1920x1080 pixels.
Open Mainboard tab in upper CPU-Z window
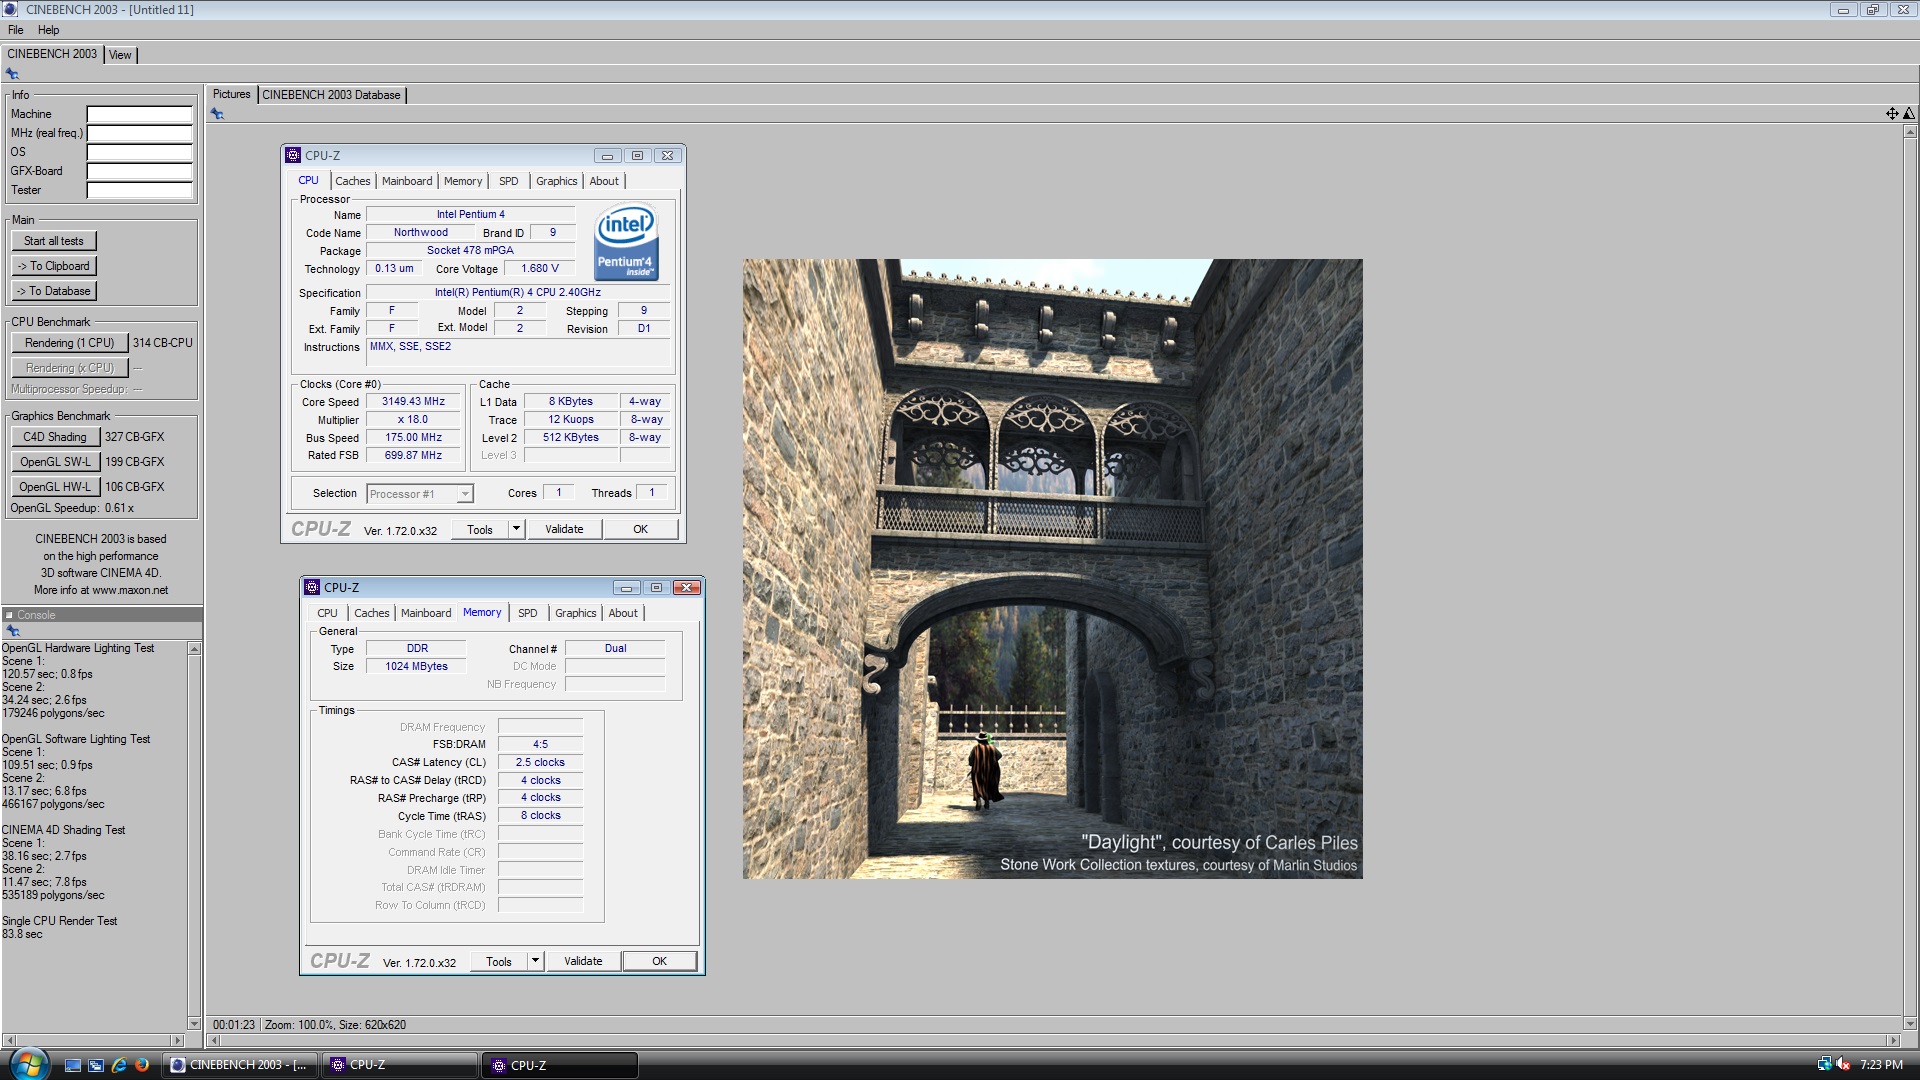point(407,181)
